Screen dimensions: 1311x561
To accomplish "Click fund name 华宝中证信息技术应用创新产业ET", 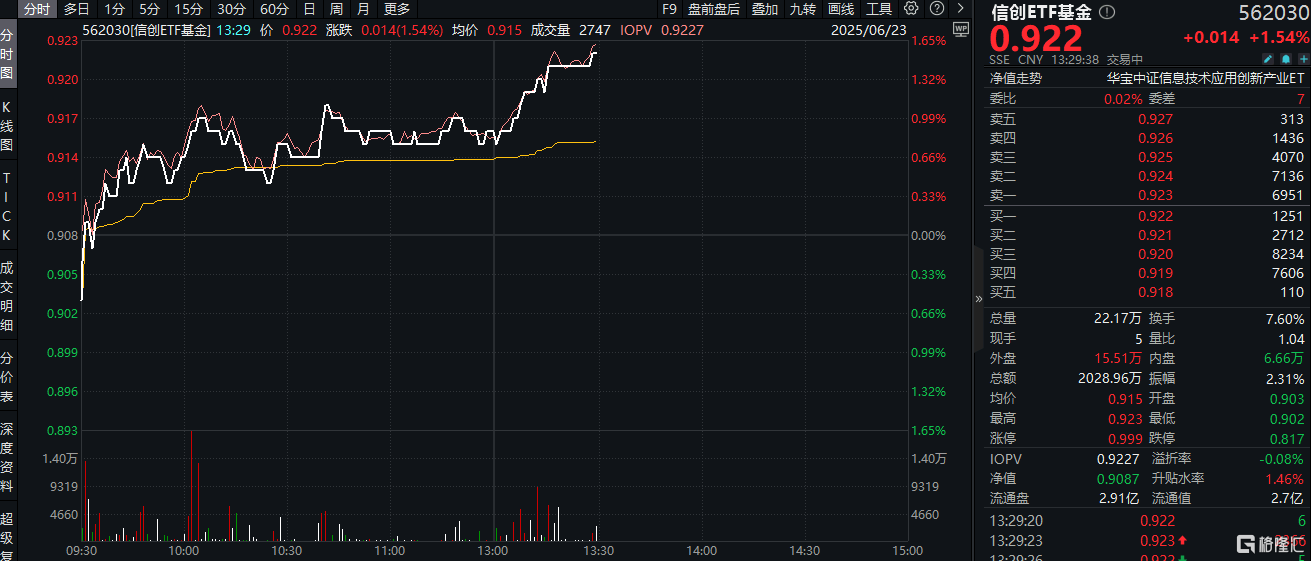I will (1205, 78).
